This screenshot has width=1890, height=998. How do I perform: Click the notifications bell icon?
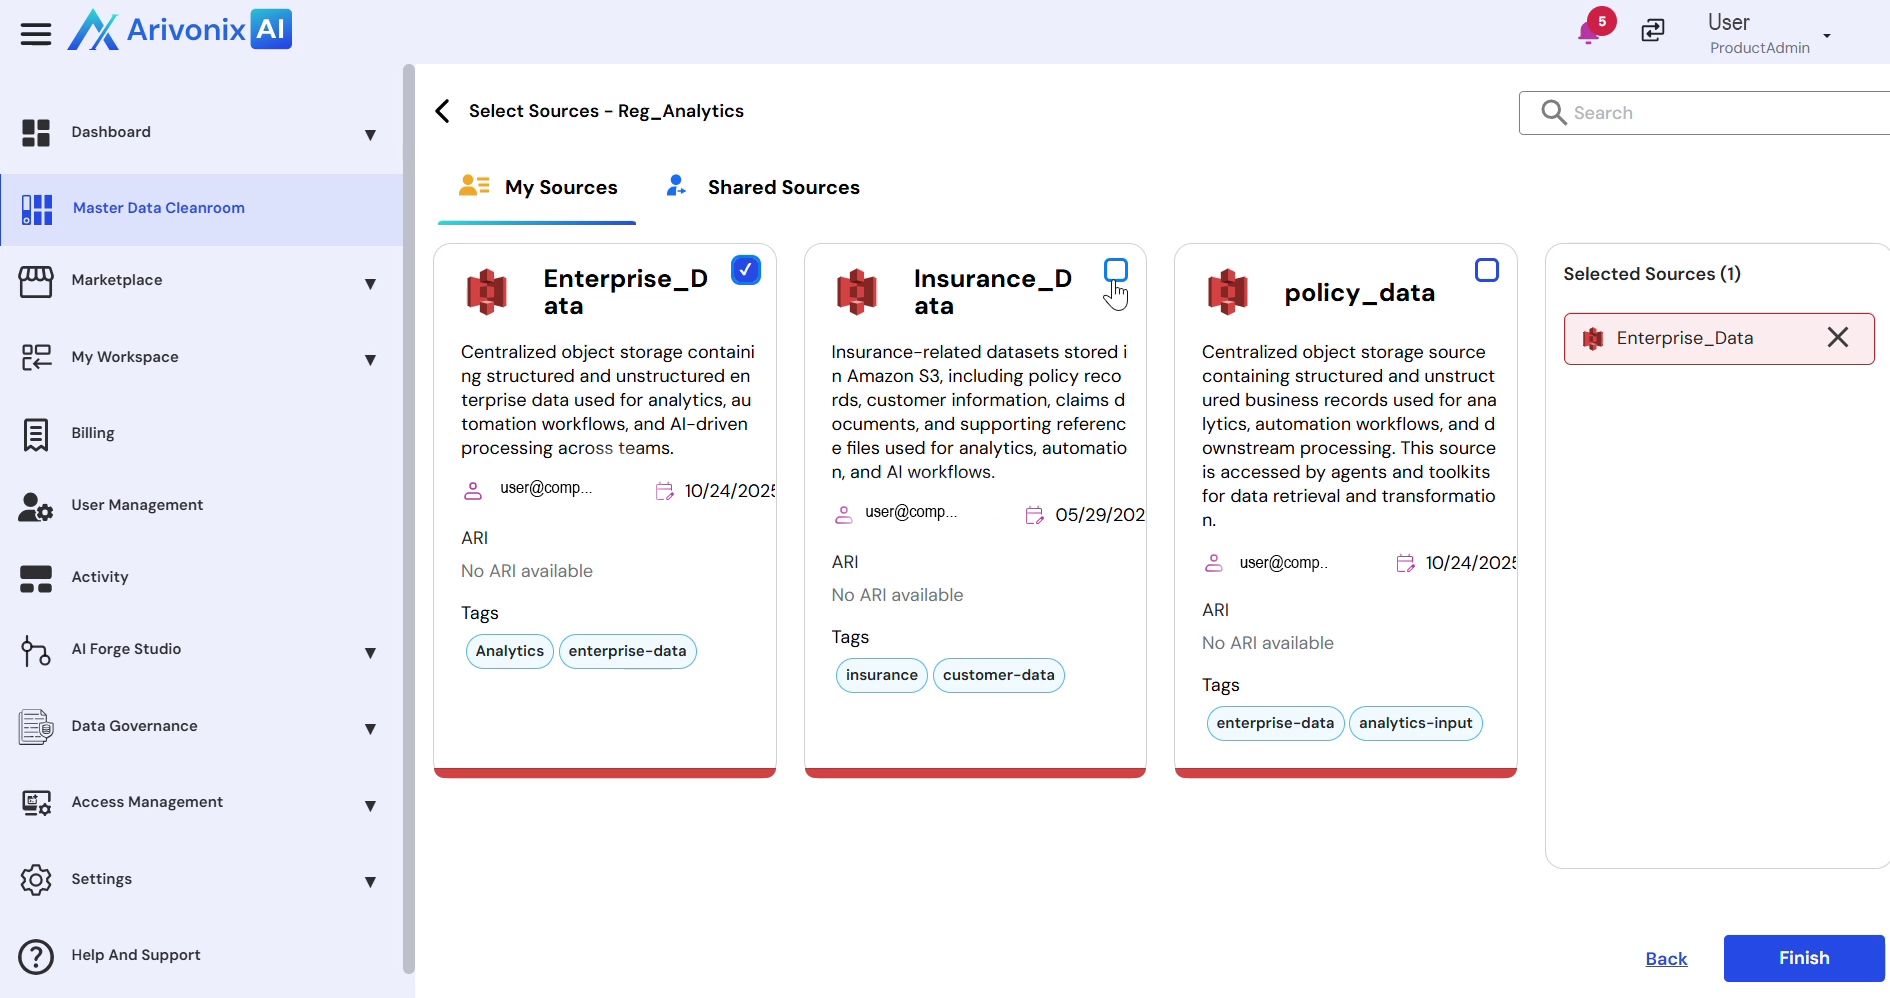(1588, 33)
